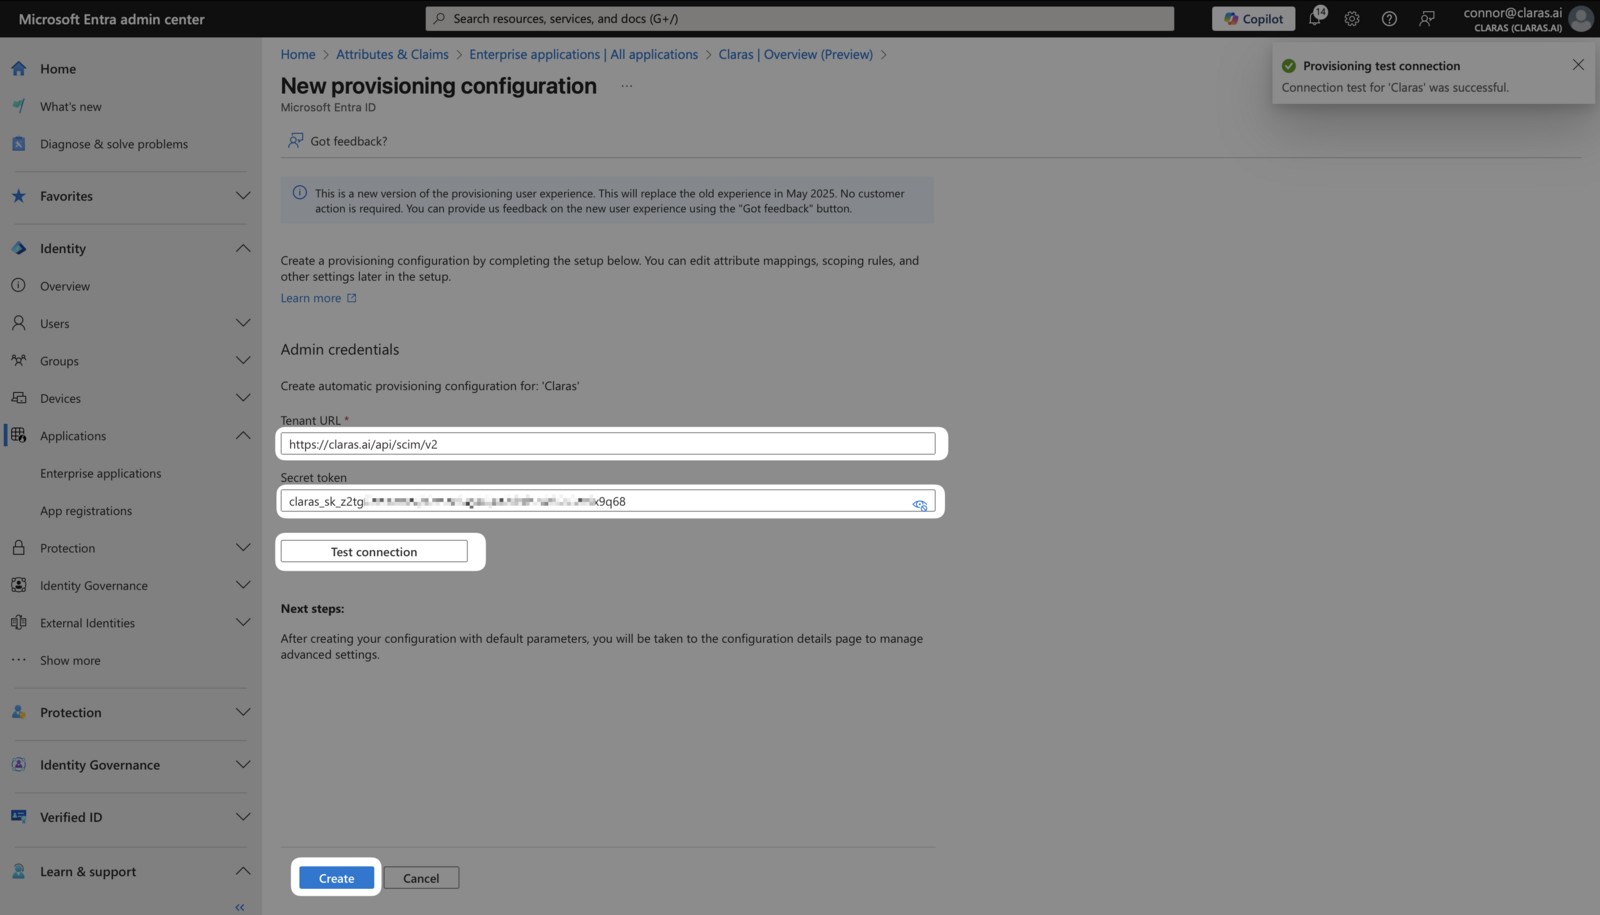Screen dimensions: 1600x915
Task: Open the Home sidebar item
Action: click(58, 68)
